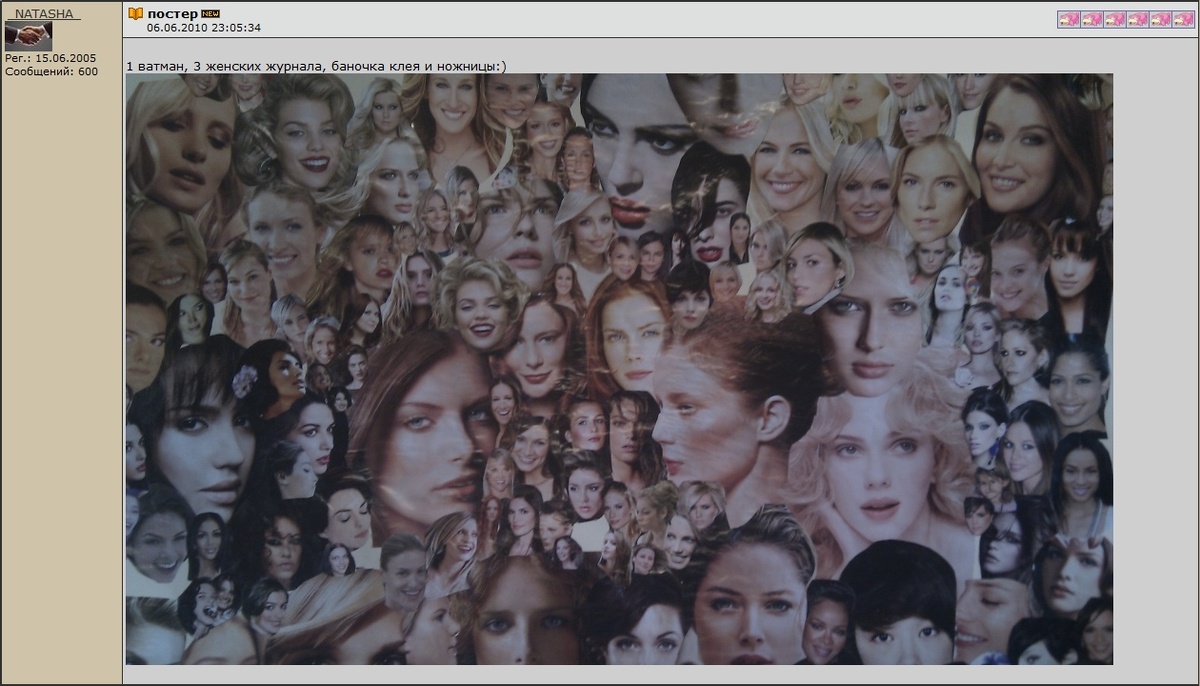Image resolution: width=1200 pixels, height=686 pixels.
Task: Open the NATASHA user profile link
Action: pyautogui.click(x=43, y=14)
